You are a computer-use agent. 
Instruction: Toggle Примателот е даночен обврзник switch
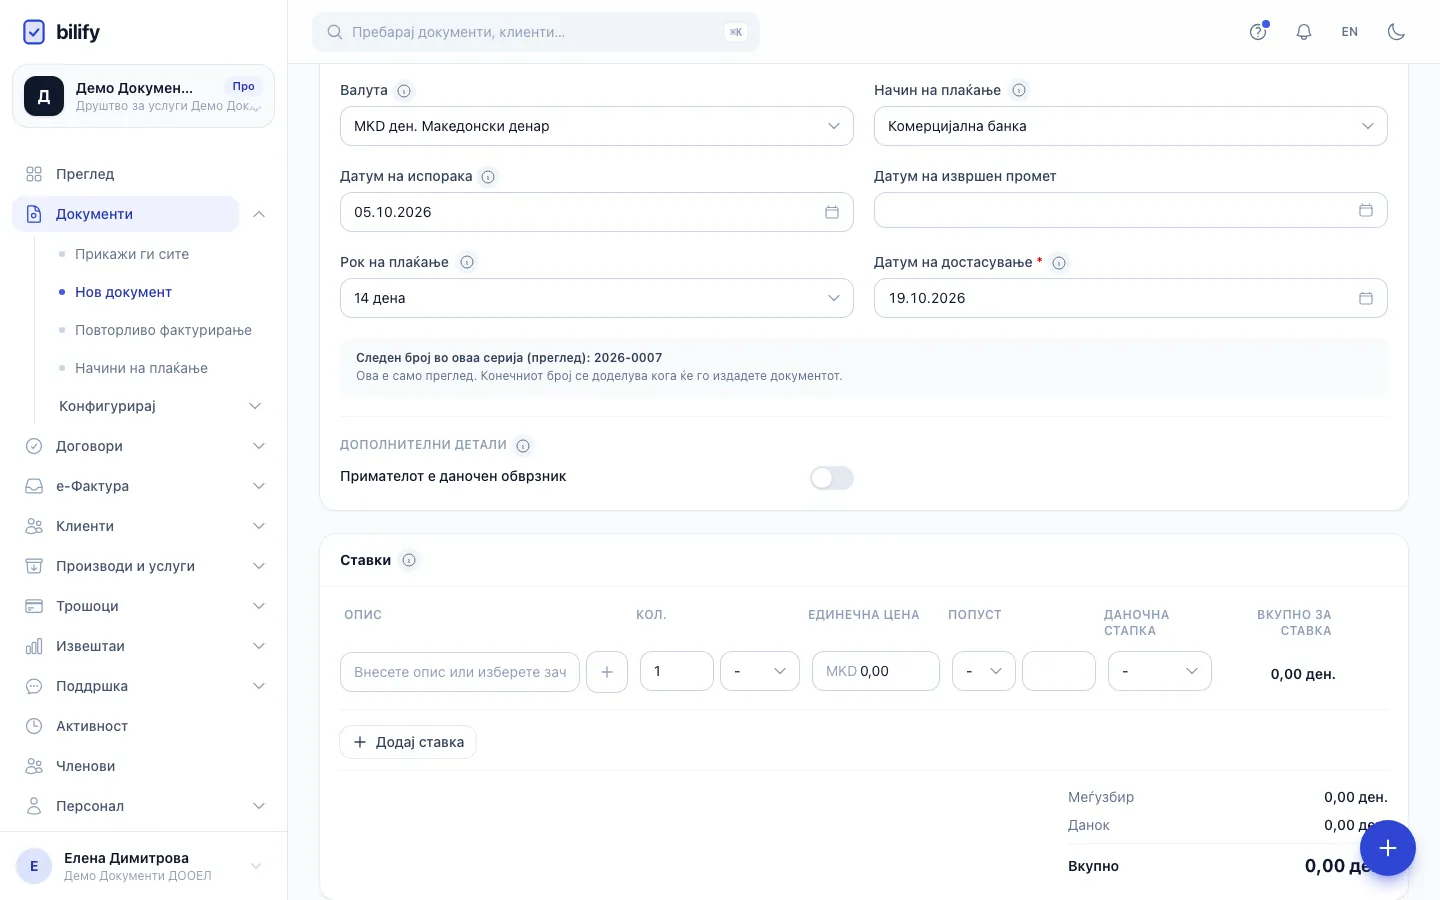[832, 478]
